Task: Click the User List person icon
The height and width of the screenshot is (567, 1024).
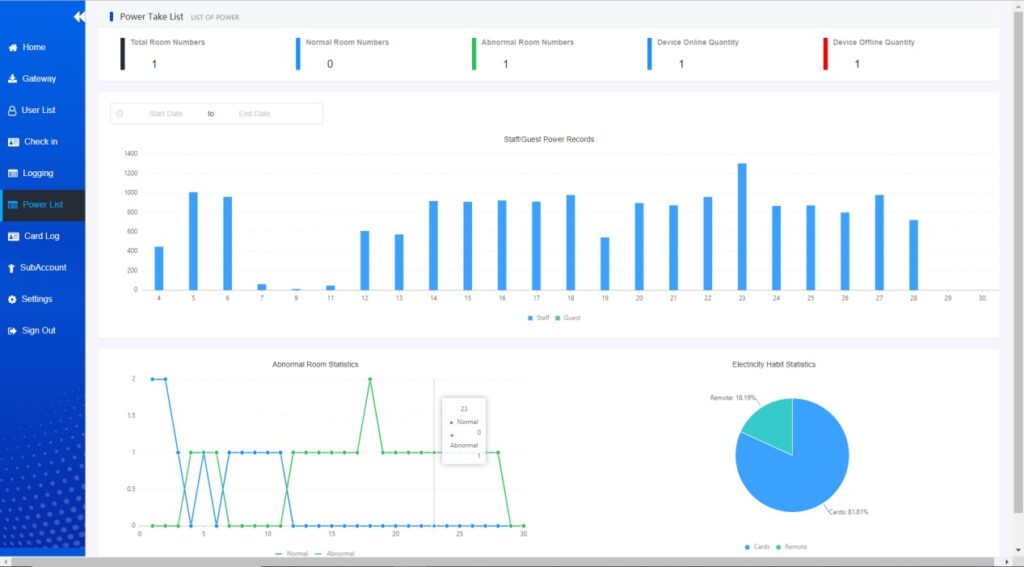Action: [12, 110]
